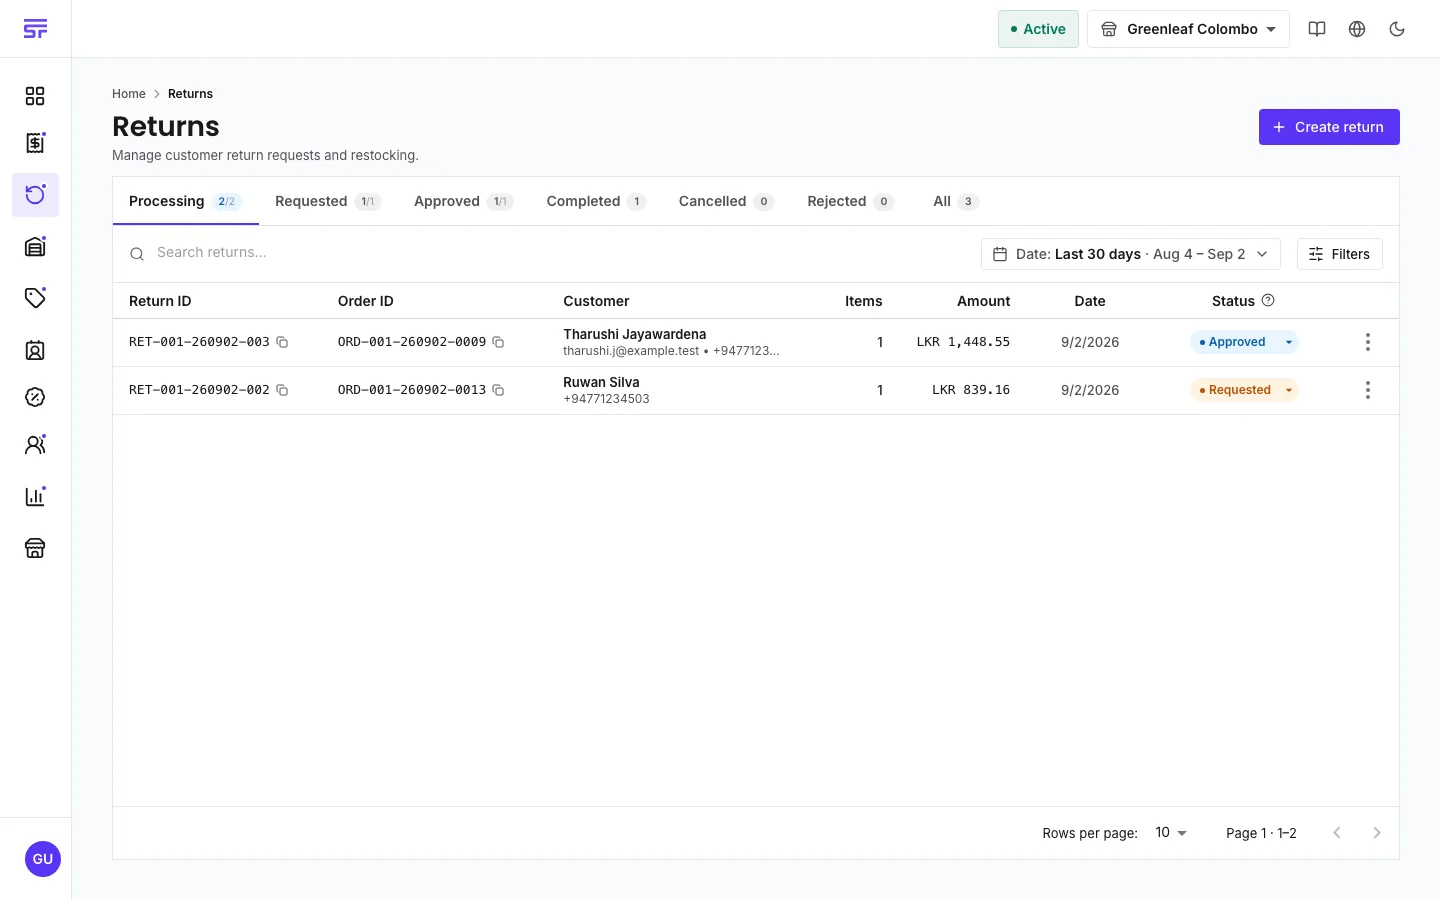Click the Amount column header
Viewport: 1440px width, 900px height.
pos(984,301)
